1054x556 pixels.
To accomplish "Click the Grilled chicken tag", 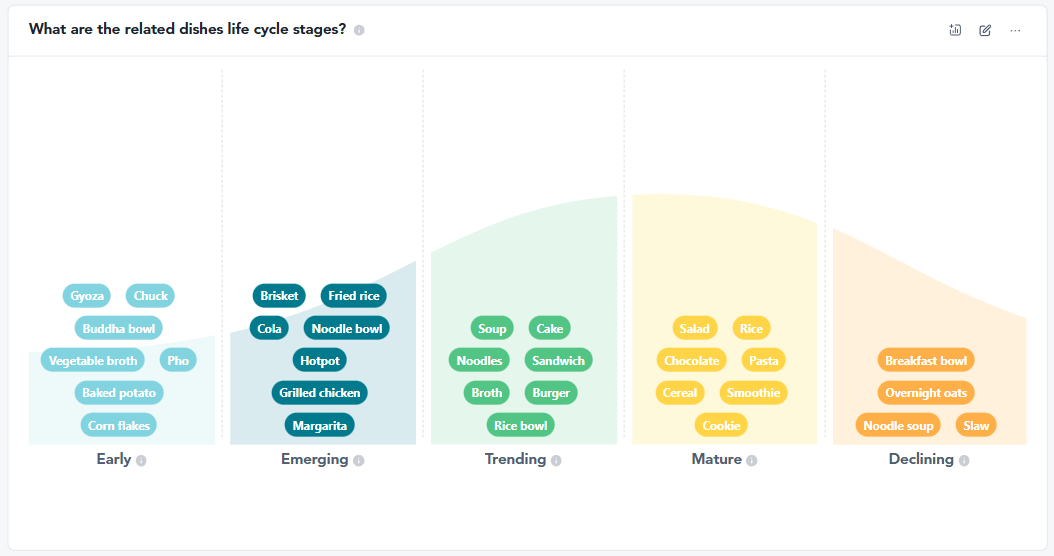I will (319, 393).
